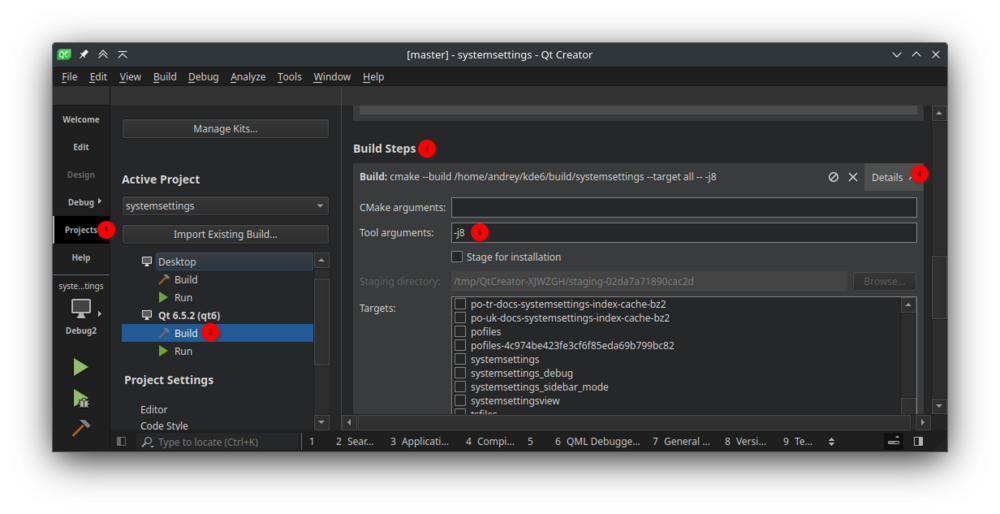Switch to the Welcome mode tab
The width and height of the screenshot is (1000, 514).
tap(81, 120)
